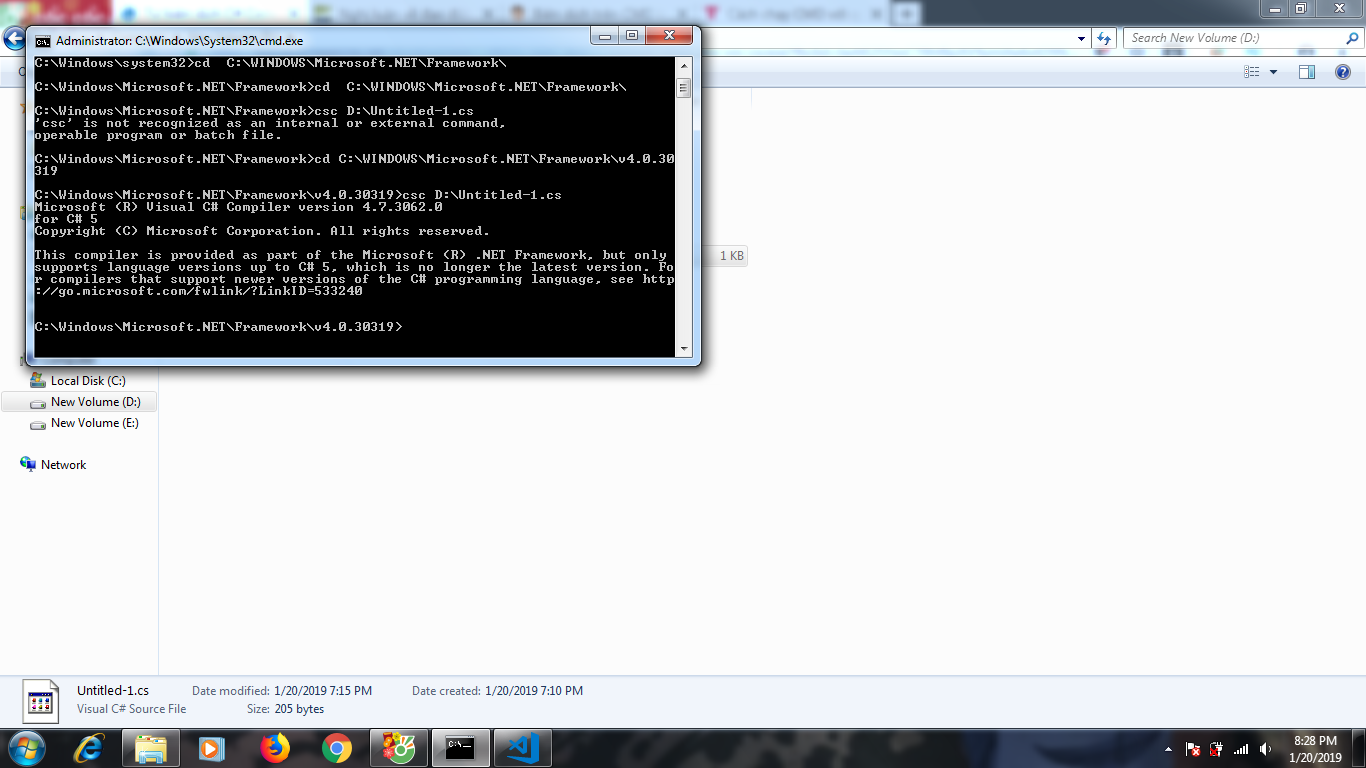The image size is (1366, 768).
Task: Launch Internet Explorer from the taskbar
Action: coord(89,748)
